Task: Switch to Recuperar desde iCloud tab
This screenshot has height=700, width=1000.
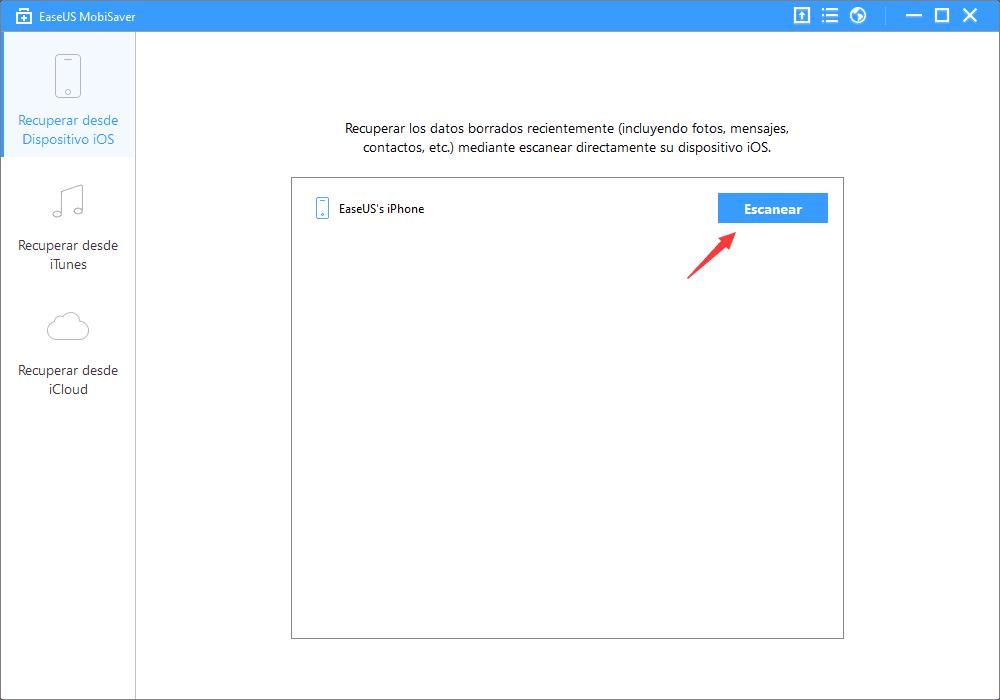Action: (68, 380)
